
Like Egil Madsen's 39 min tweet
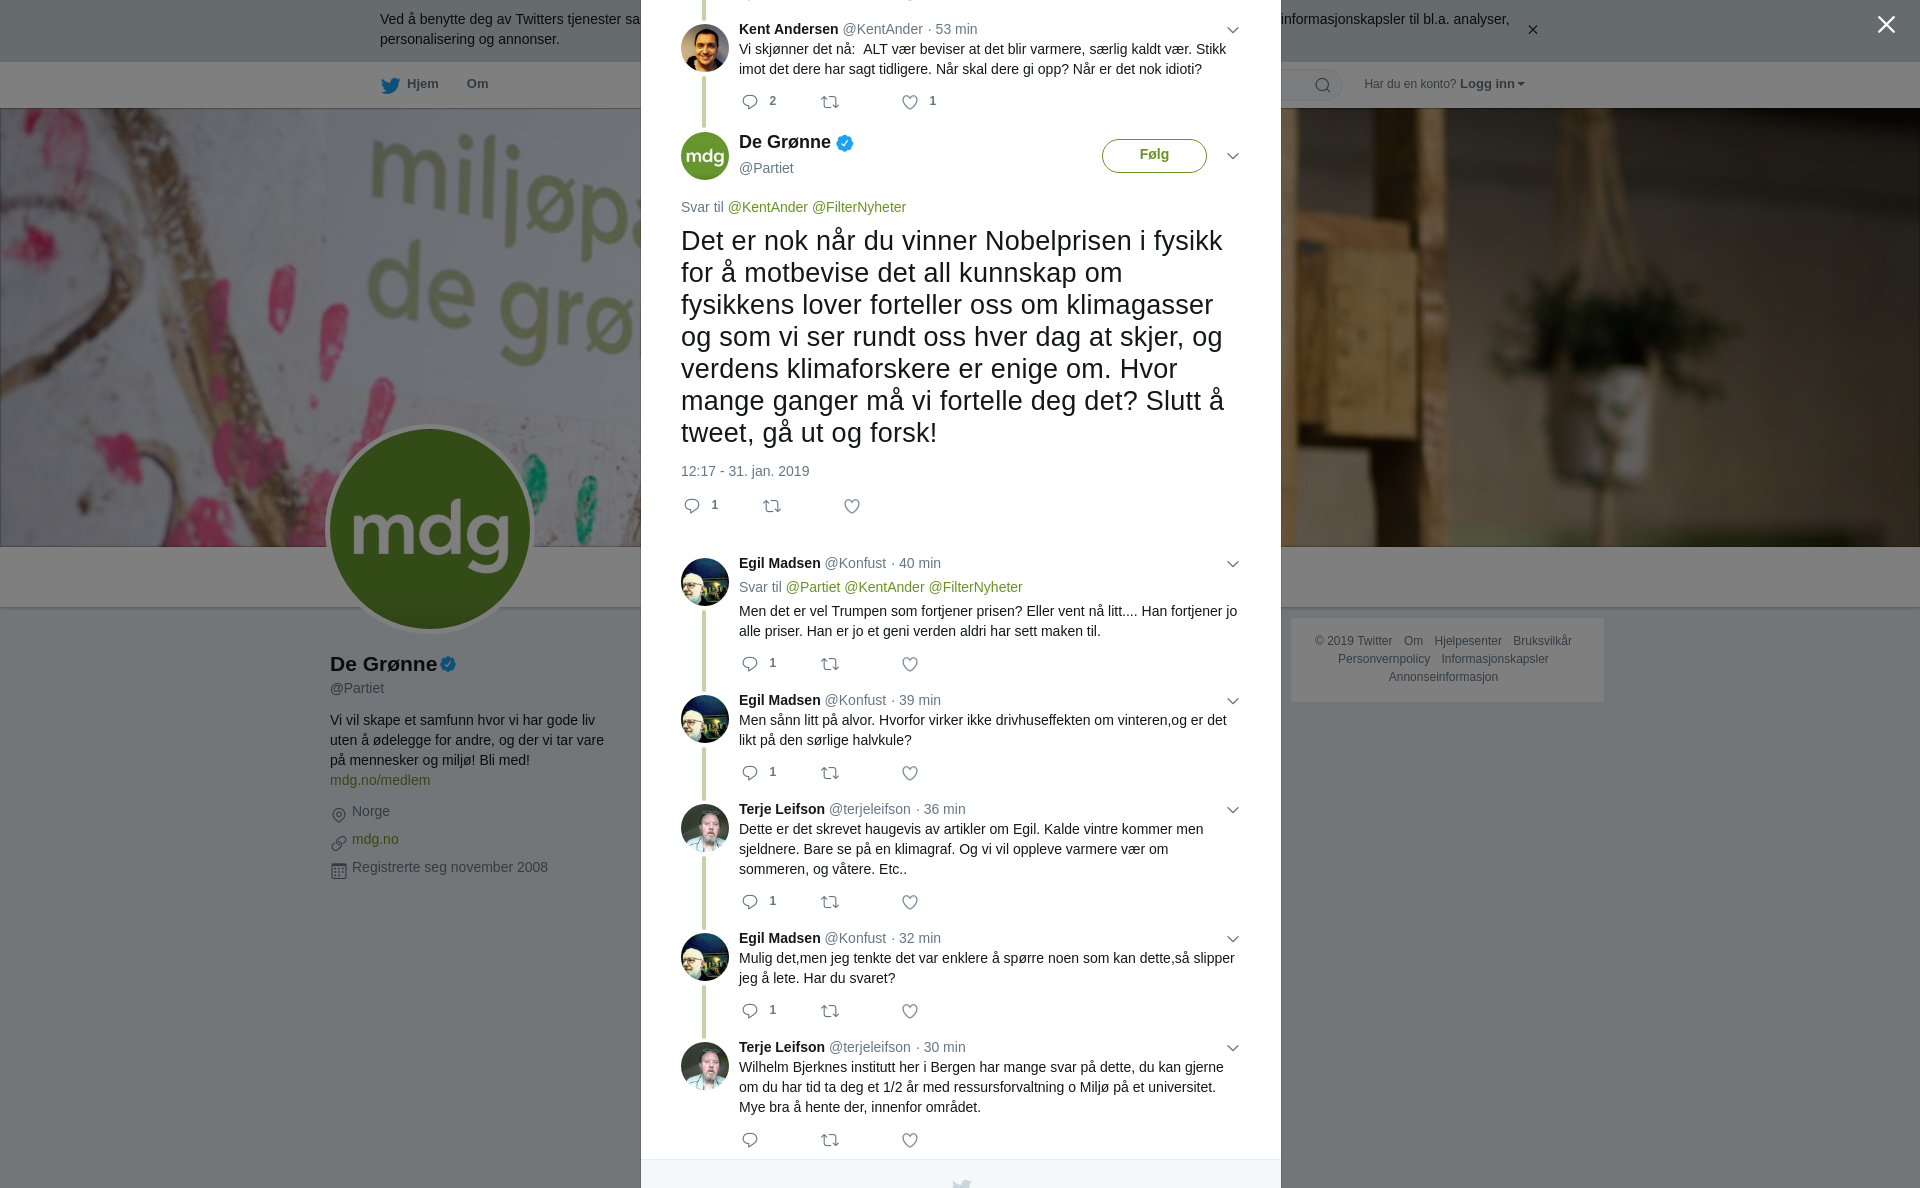point(910,773)
